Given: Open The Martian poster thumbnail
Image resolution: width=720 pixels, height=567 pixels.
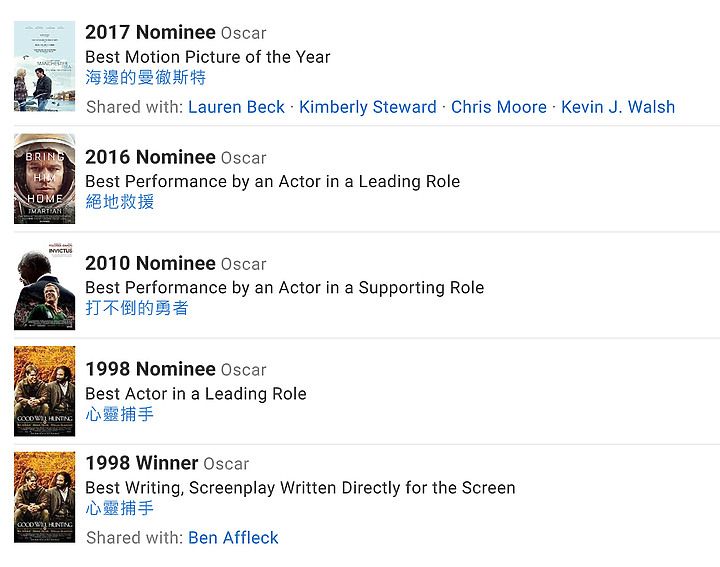Looking at the screenshot, I should click(45, 179).
